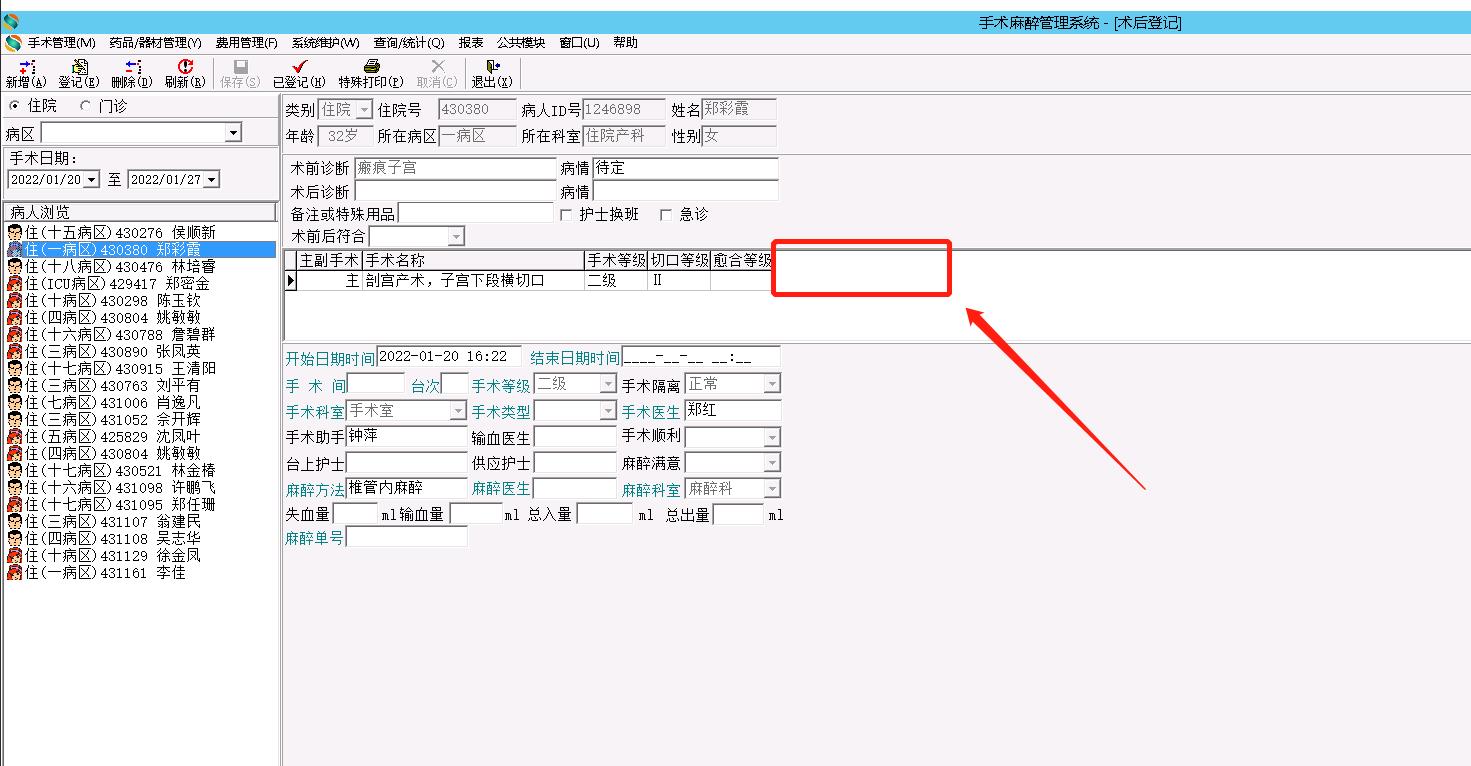Select patient row 430298 陈玉钦
The height and width of the screenshot is (766, 1471).
pos(140,301)
